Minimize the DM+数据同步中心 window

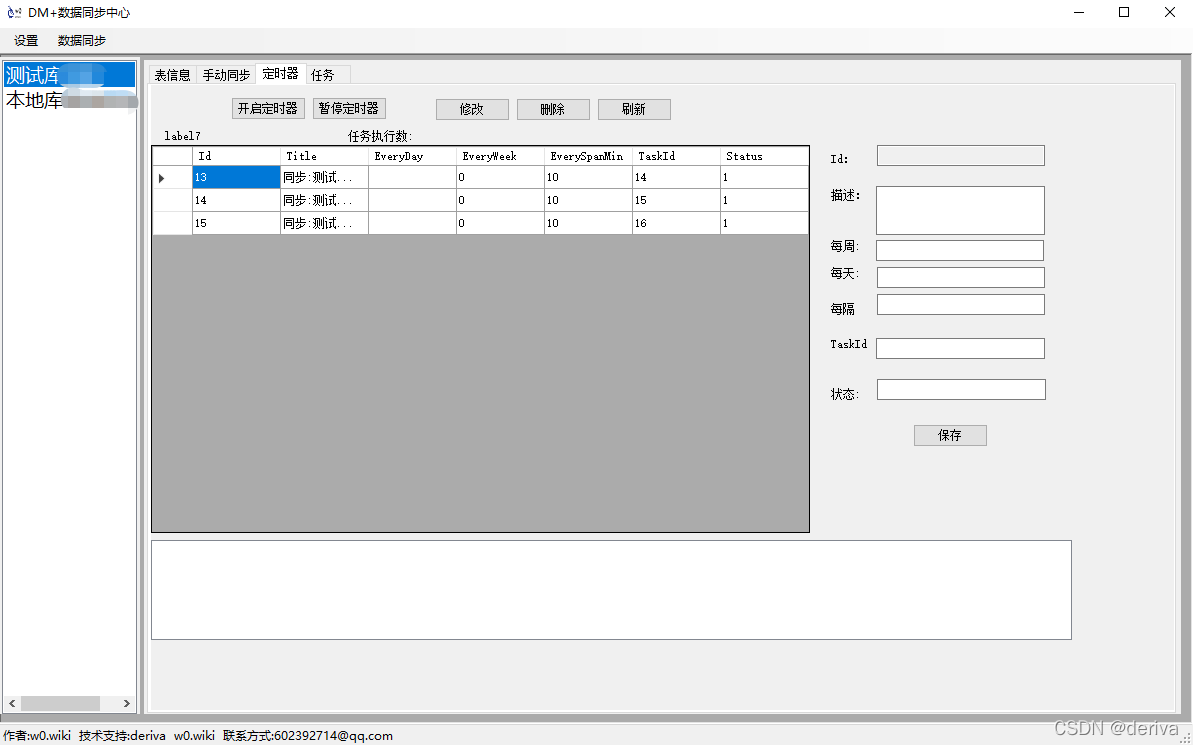1080,12
